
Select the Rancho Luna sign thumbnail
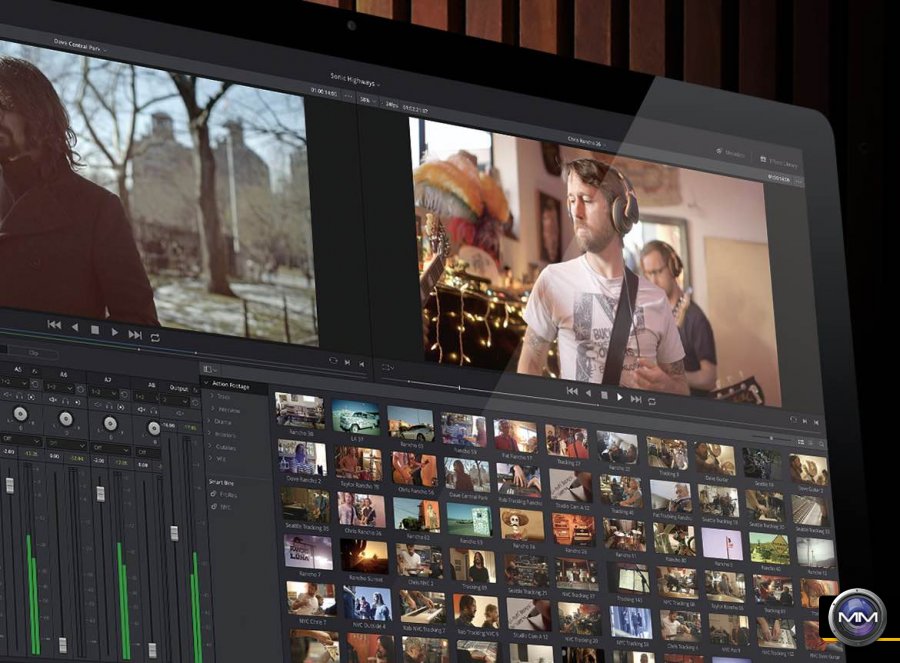coord(308,551)
